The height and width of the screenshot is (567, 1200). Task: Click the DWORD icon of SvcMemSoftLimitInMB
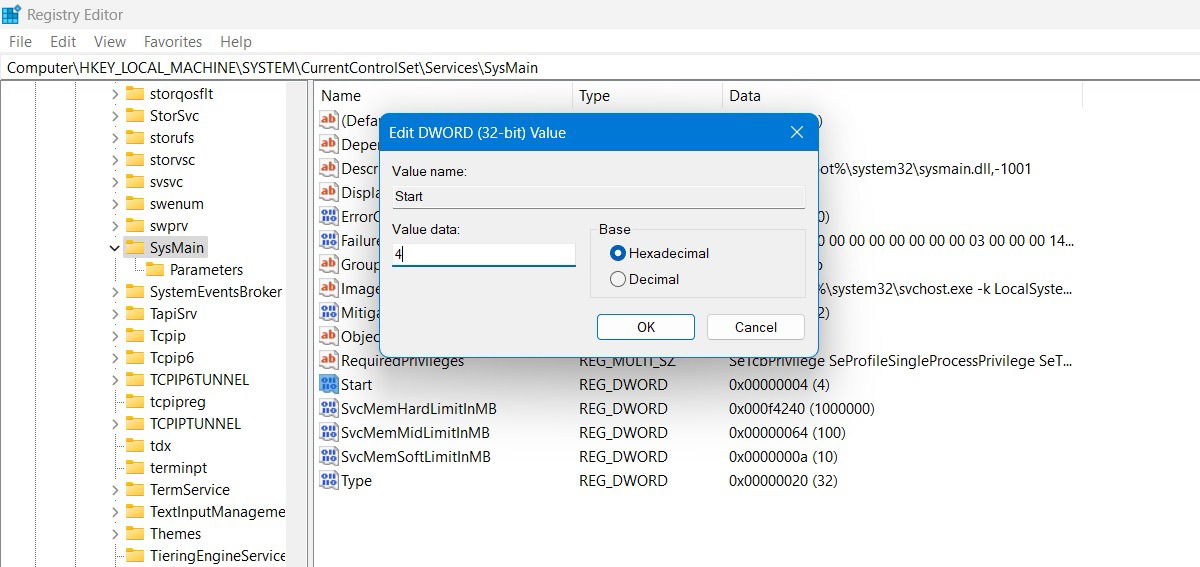click(x=328, y=456)
